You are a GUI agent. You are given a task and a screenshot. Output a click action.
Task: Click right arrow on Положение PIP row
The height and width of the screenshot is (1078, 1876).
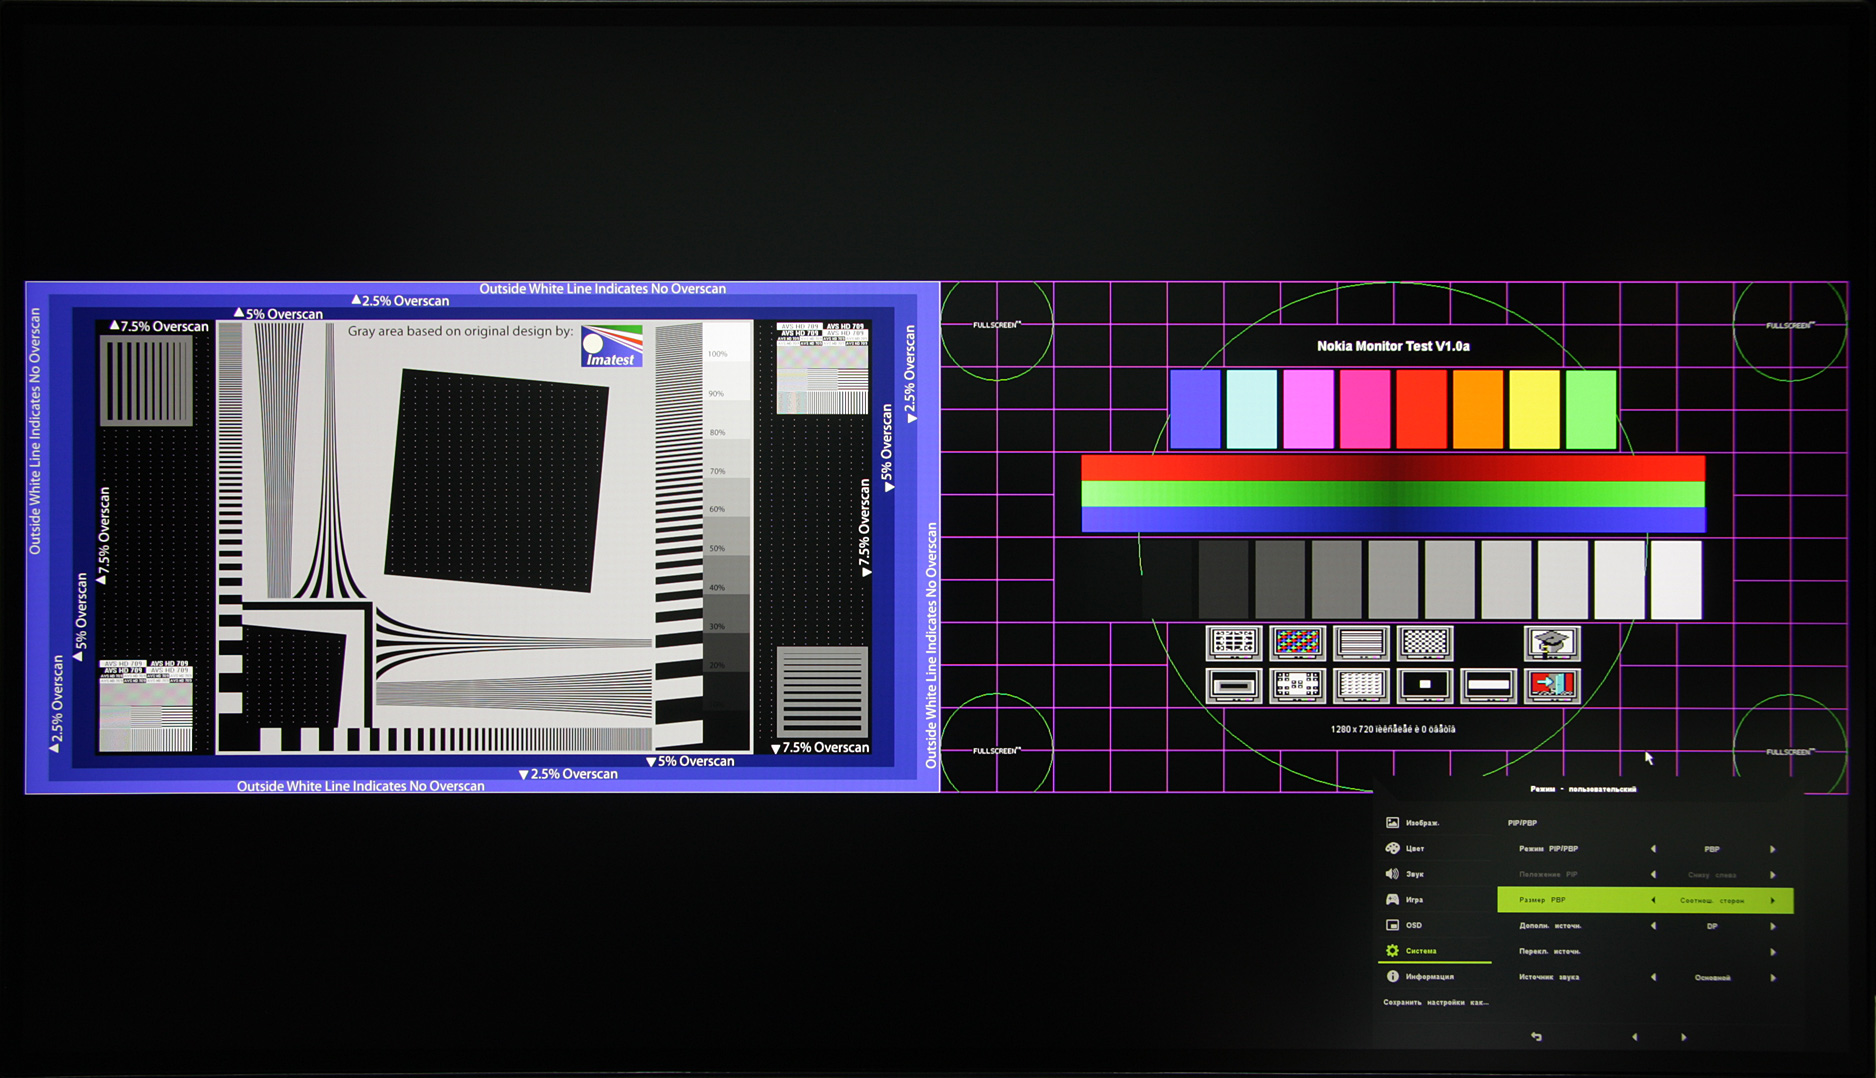[x=1773, y=875]
